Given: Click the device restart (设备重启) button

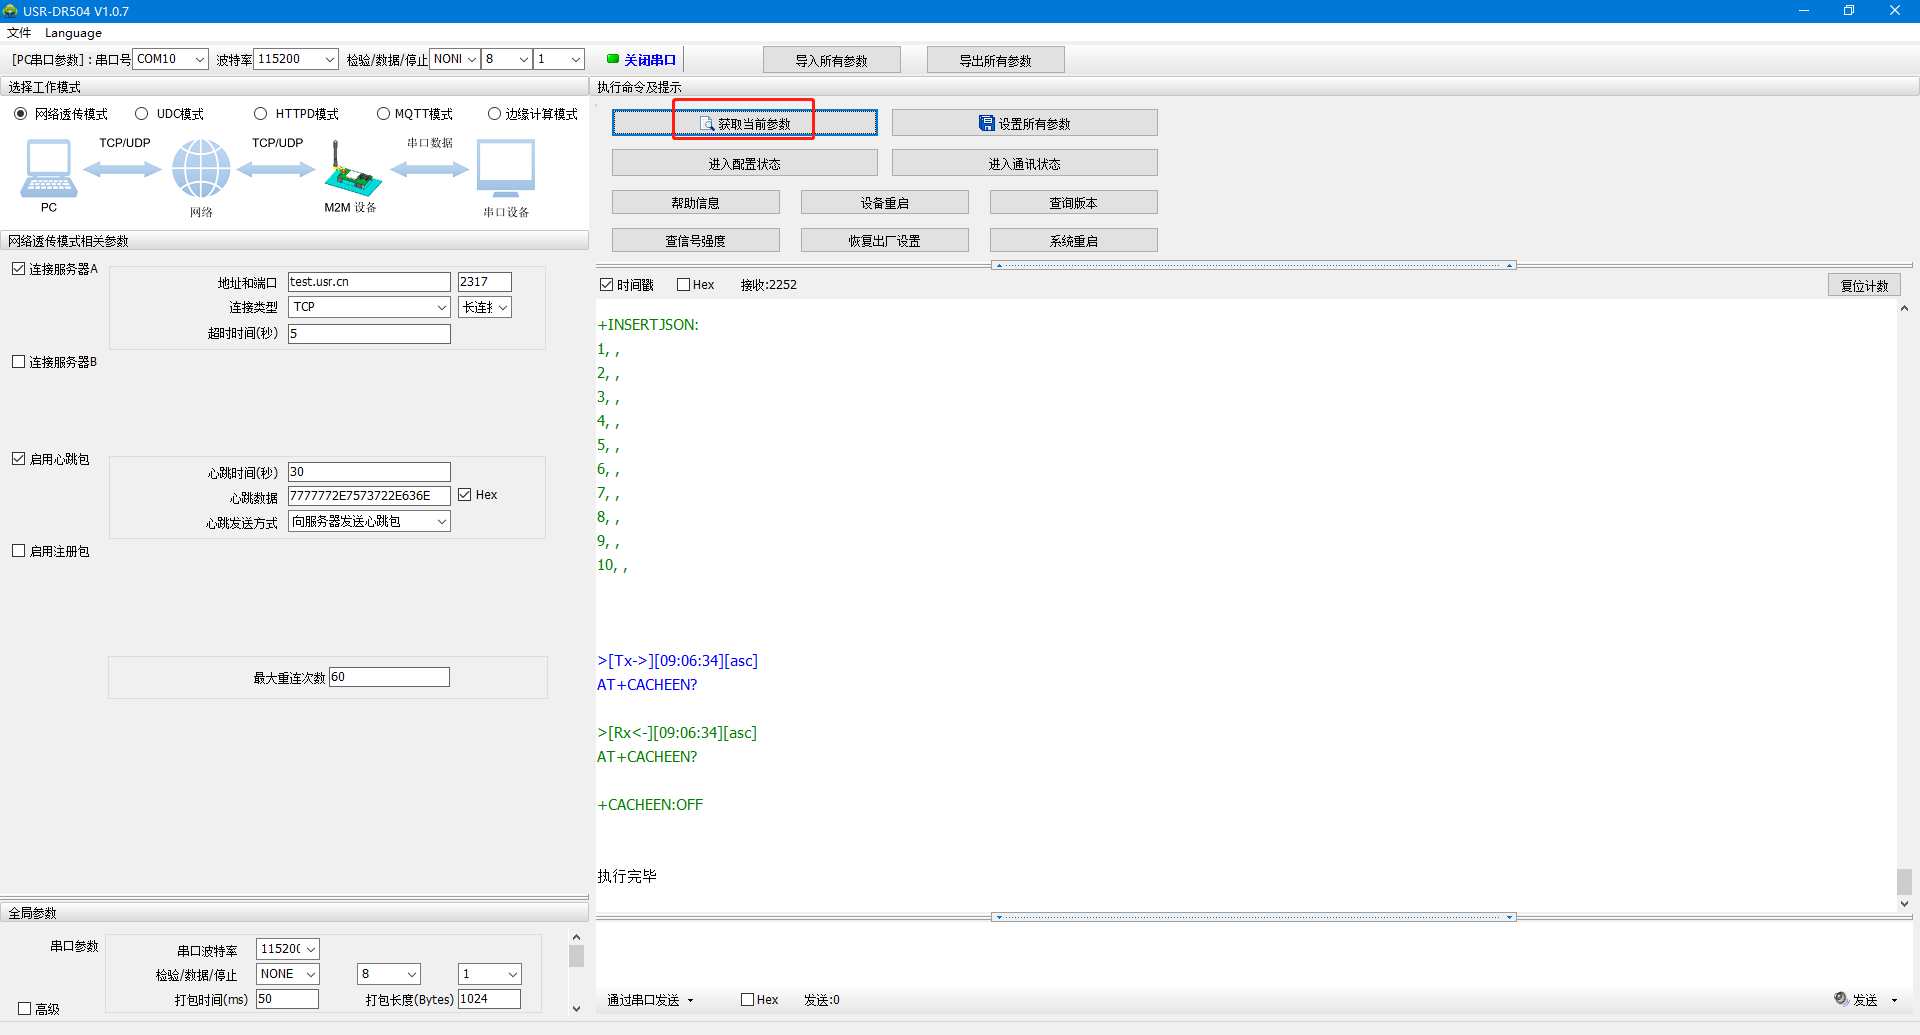Looking at the screenshot, I should point(884,203).
